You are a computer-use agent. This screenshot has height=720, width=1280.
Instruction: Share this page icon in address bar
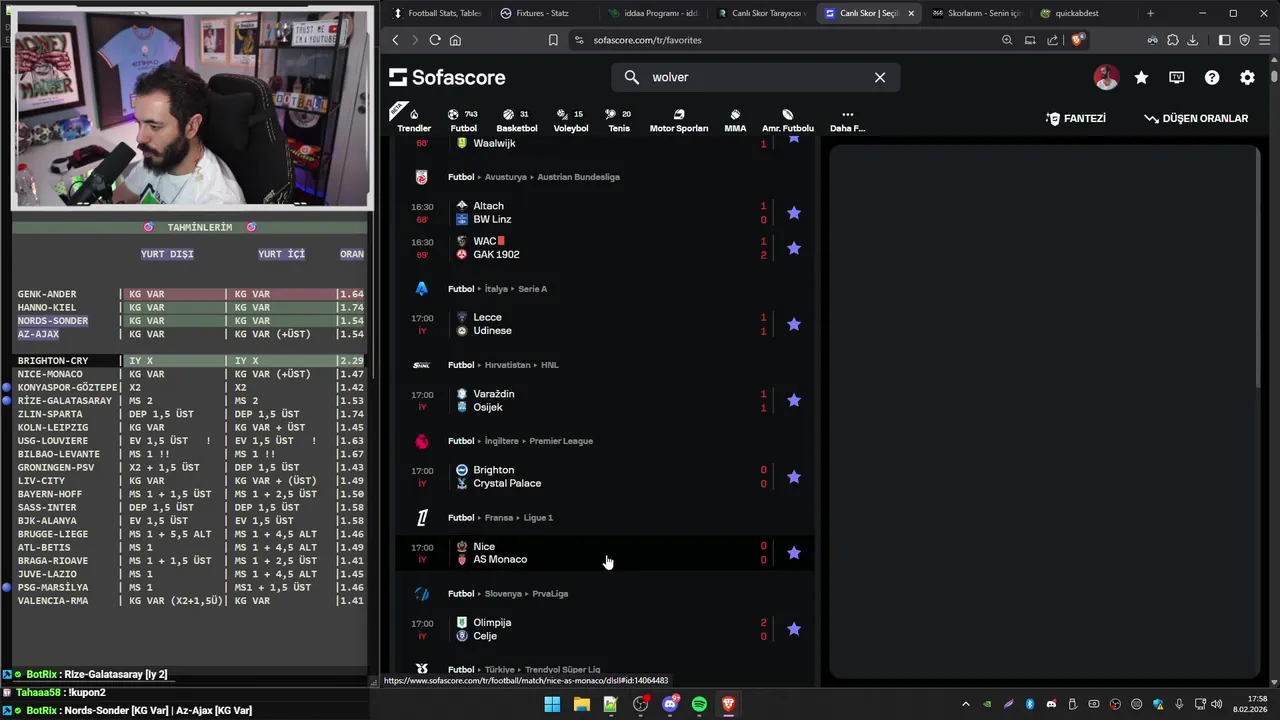tap(1053, 40)
